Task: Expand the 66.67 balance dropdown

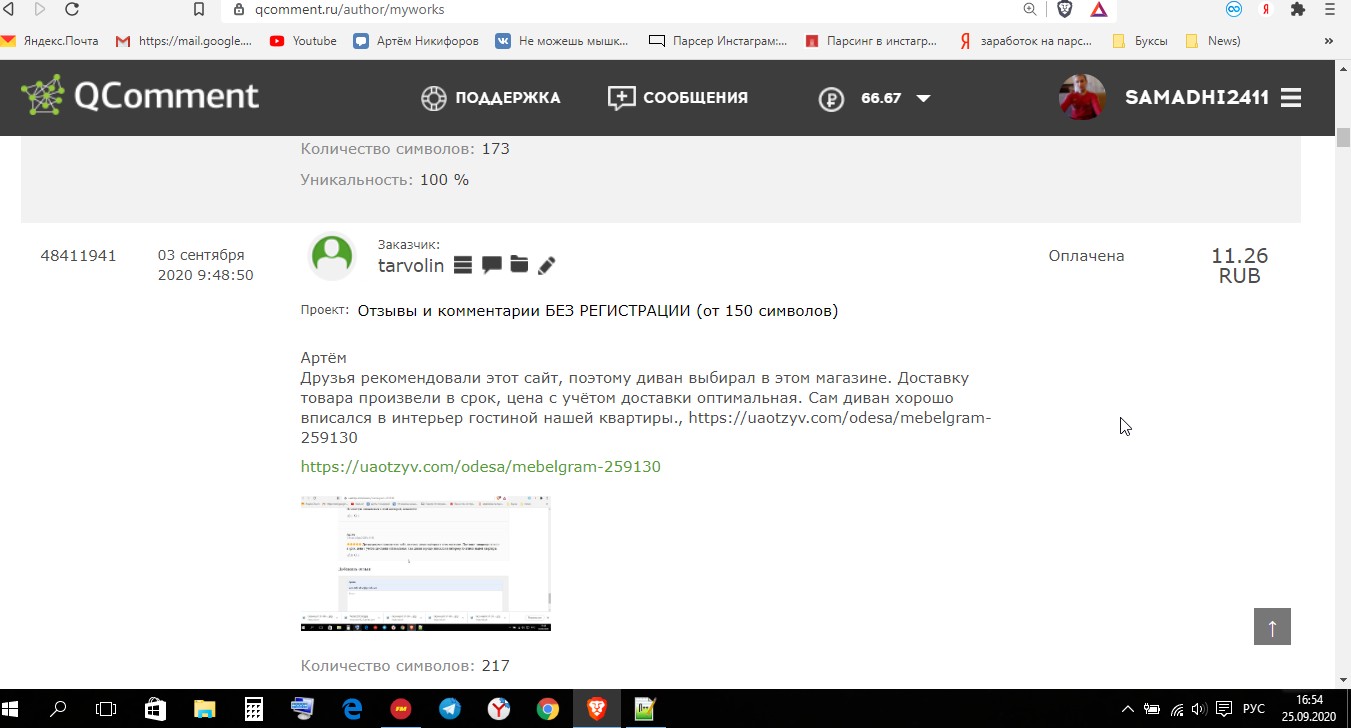Action: point(923,98)
